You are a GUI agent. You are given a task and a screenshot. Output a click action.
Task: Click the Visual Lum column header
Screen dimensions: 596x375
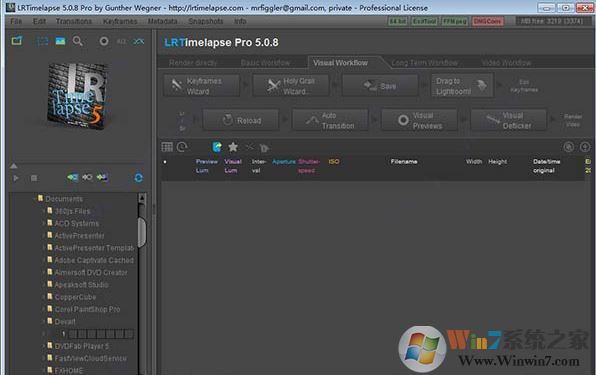233,166
